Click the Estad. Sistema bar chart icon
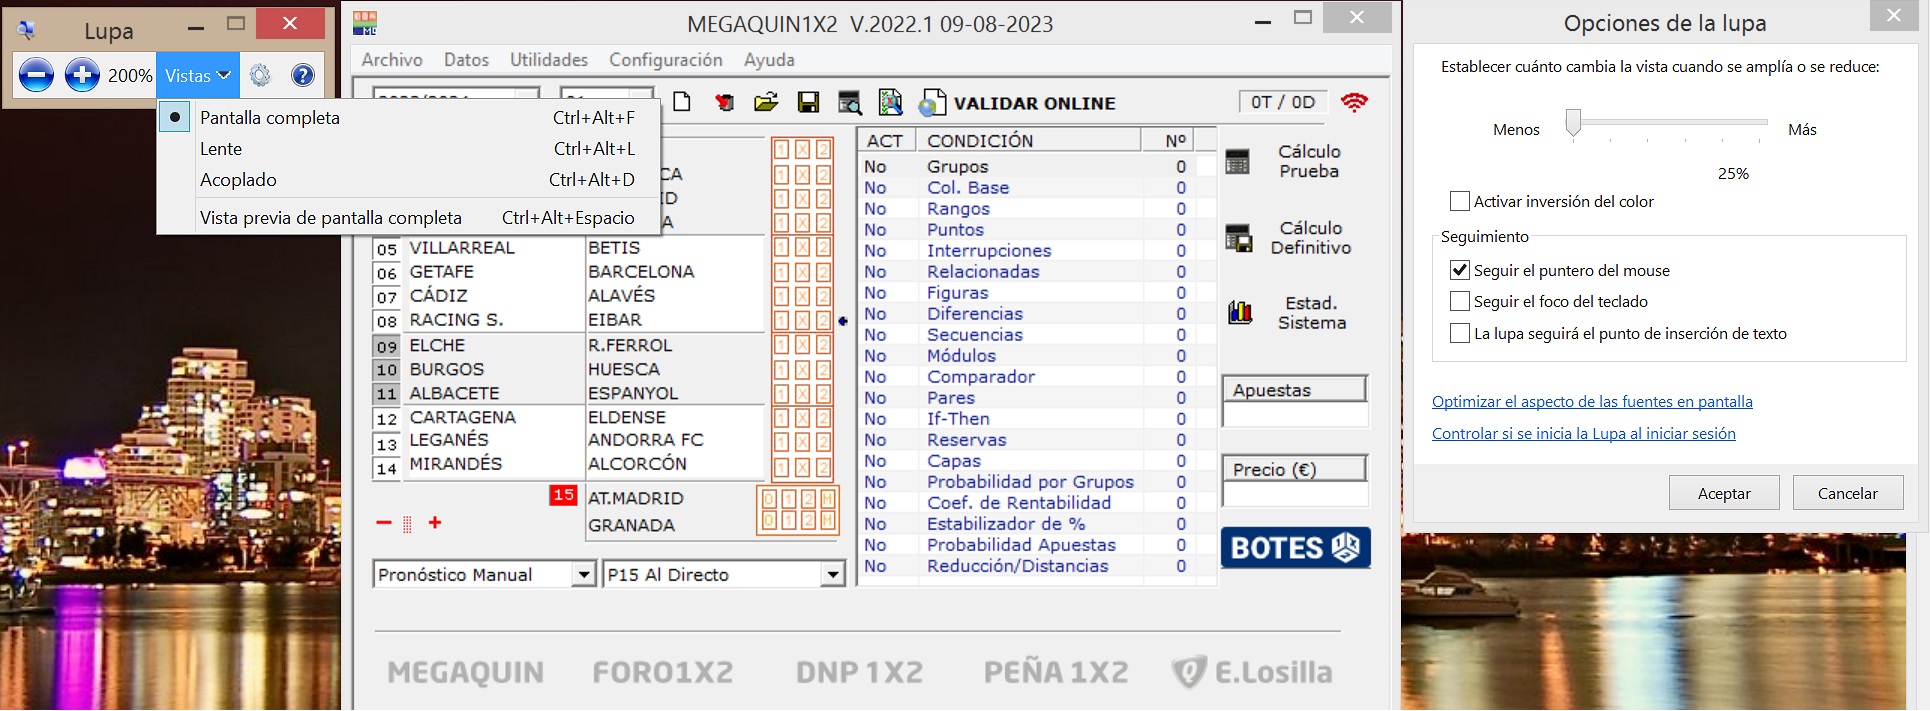 pyautogui.click(x=1240, y=313)
